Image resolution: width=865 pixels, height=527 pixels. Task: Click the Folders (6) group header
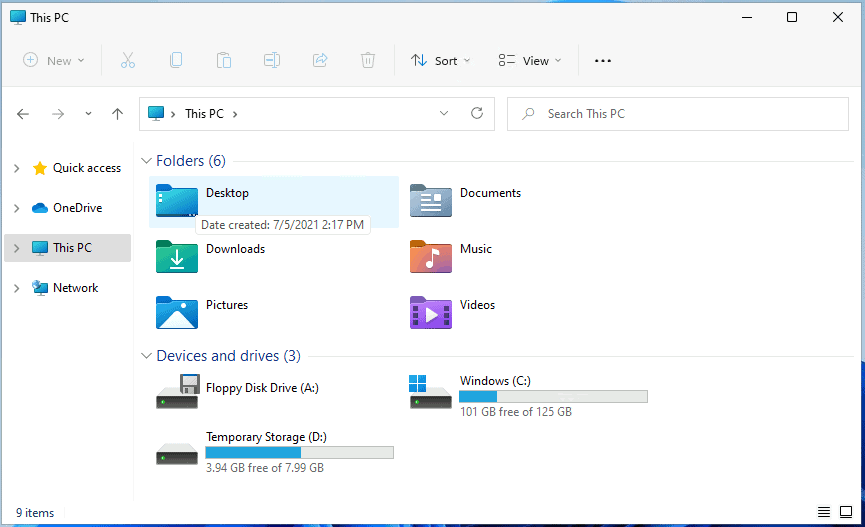pyautogui.click(x=191, y=161)
